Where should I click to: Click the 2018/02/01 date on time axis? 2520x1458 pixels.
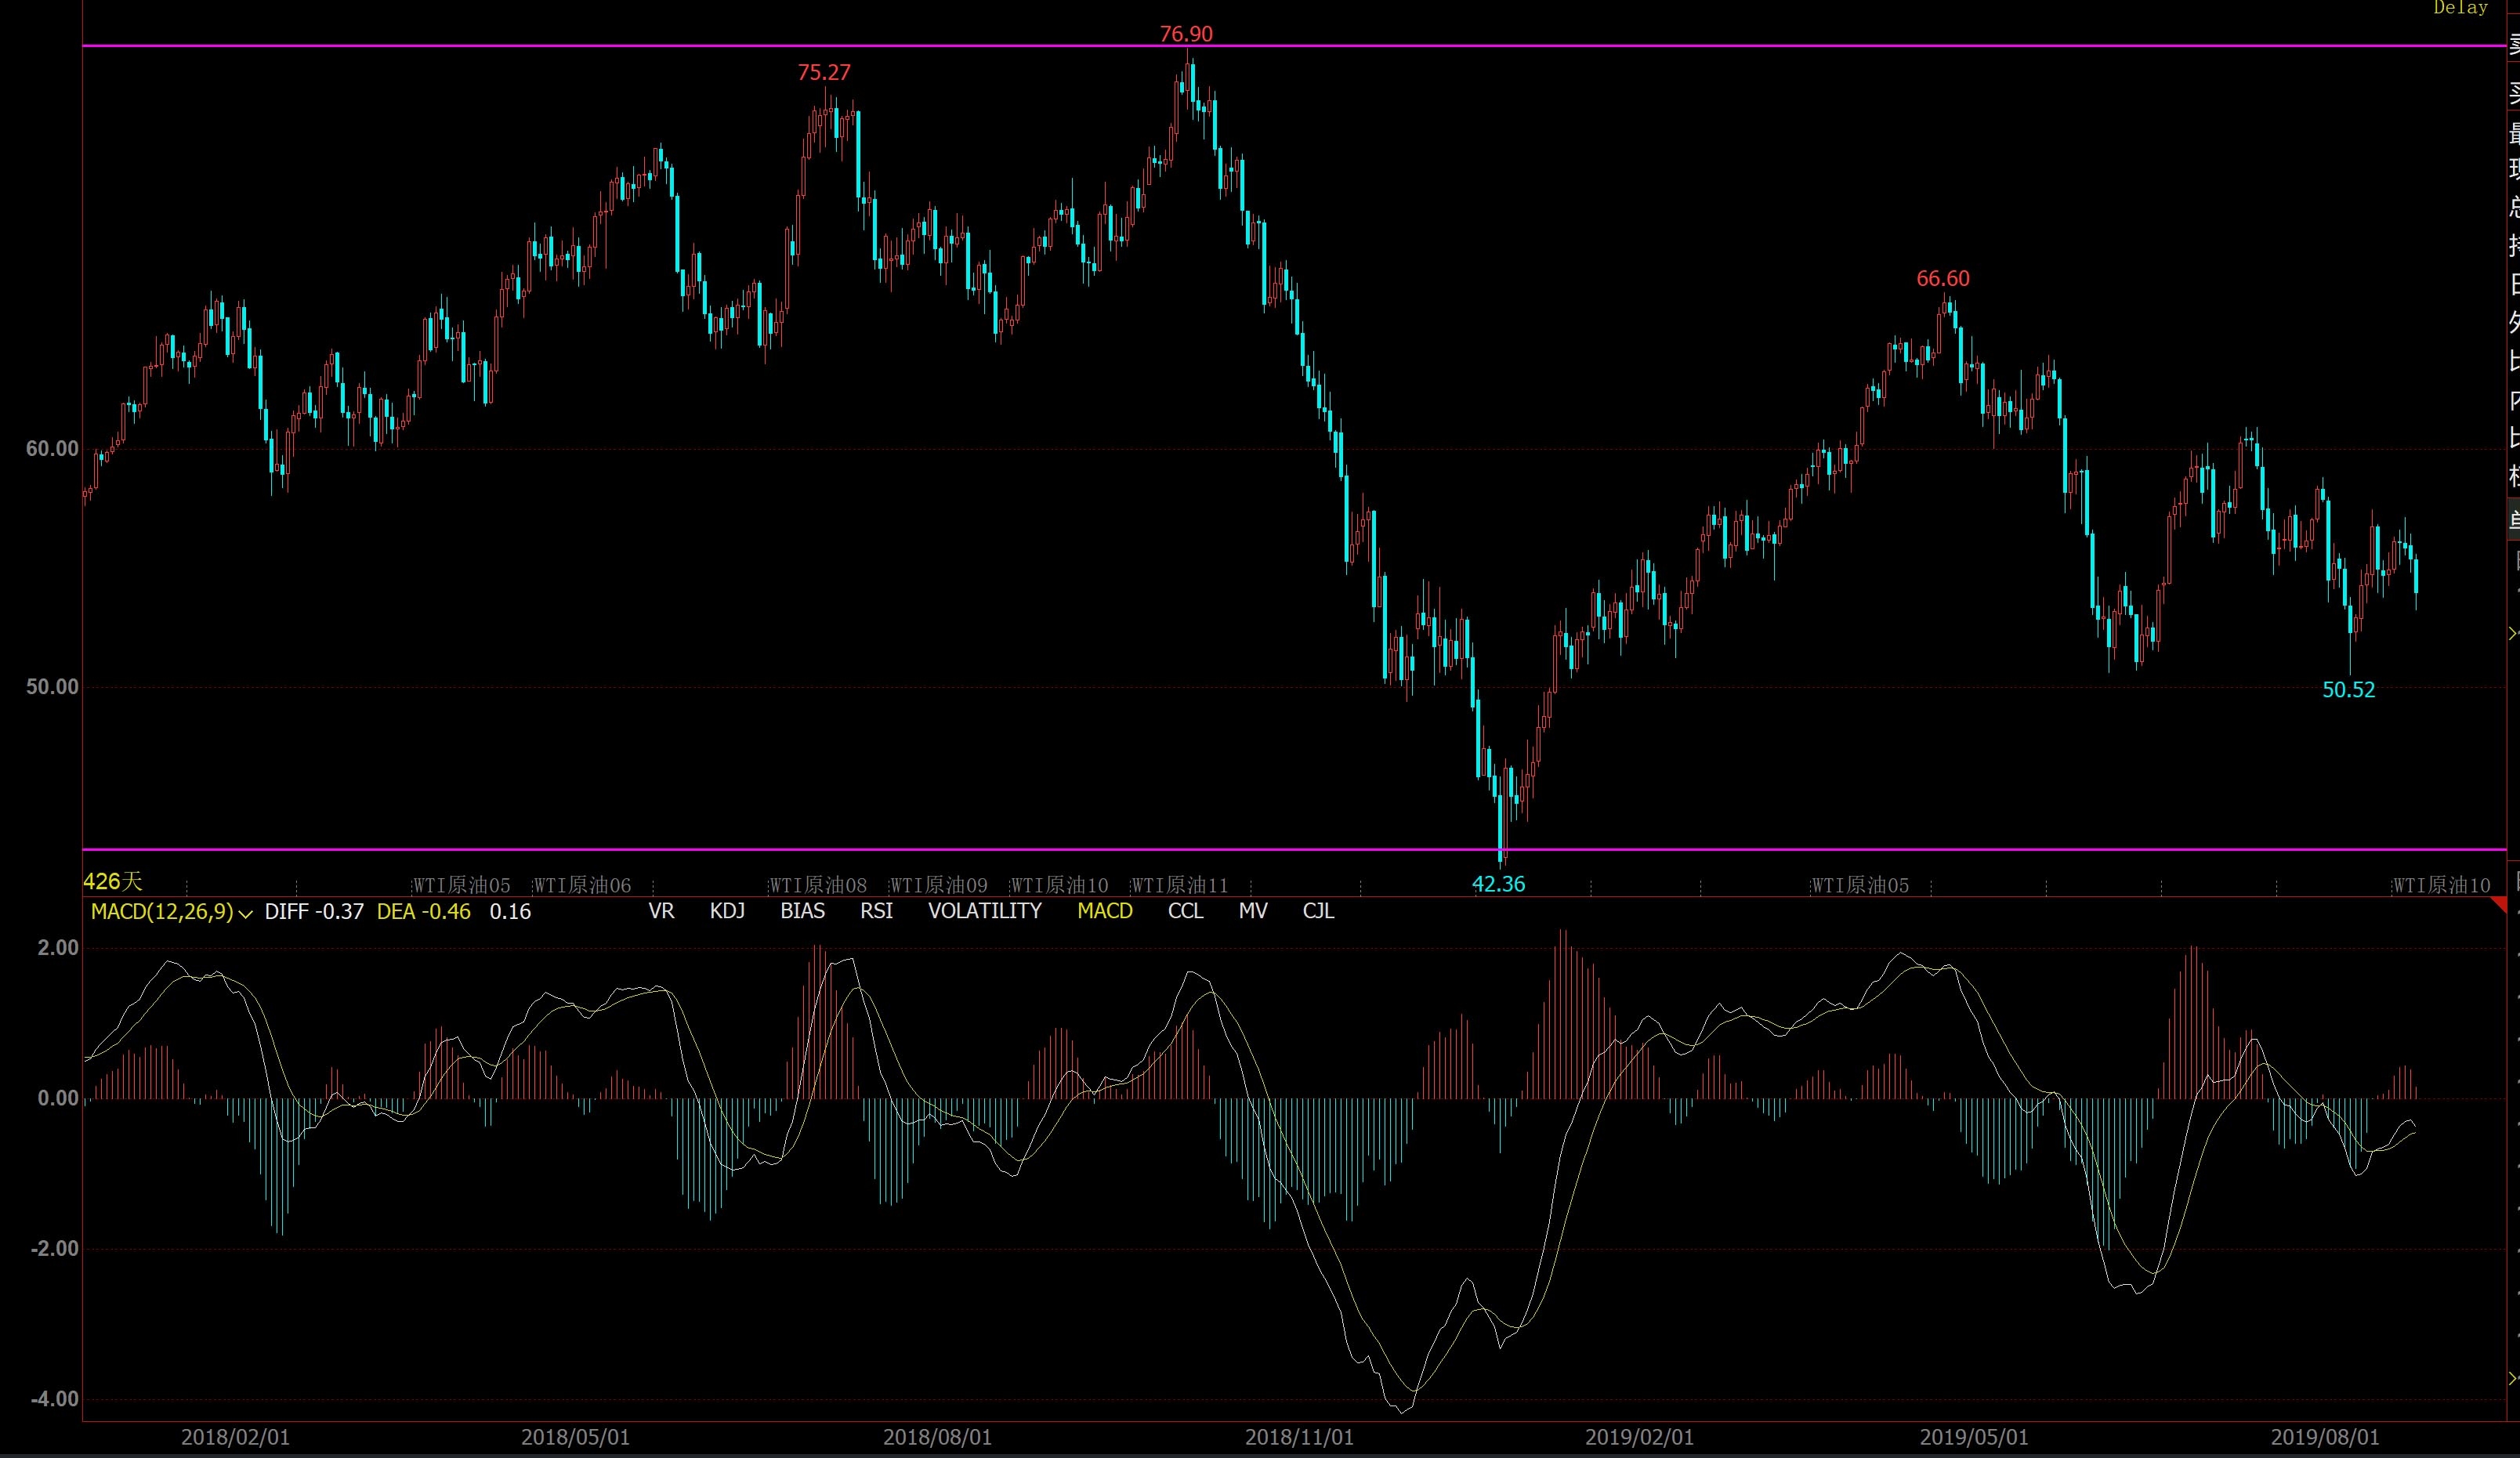[235, 1437]
